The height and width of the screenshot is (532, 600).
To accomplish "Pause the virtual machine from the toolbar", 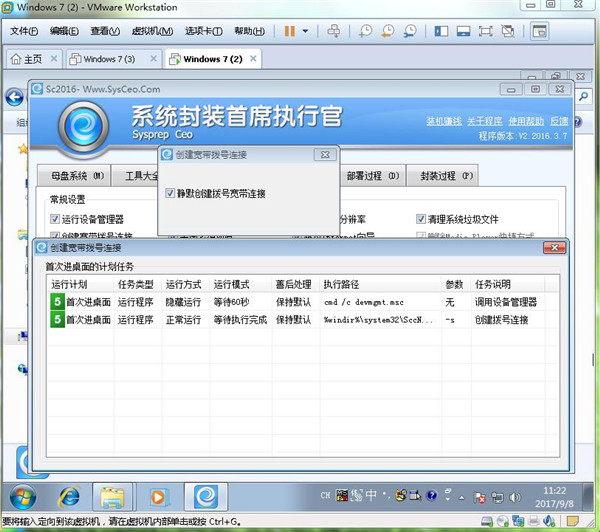I will point(290,31).
